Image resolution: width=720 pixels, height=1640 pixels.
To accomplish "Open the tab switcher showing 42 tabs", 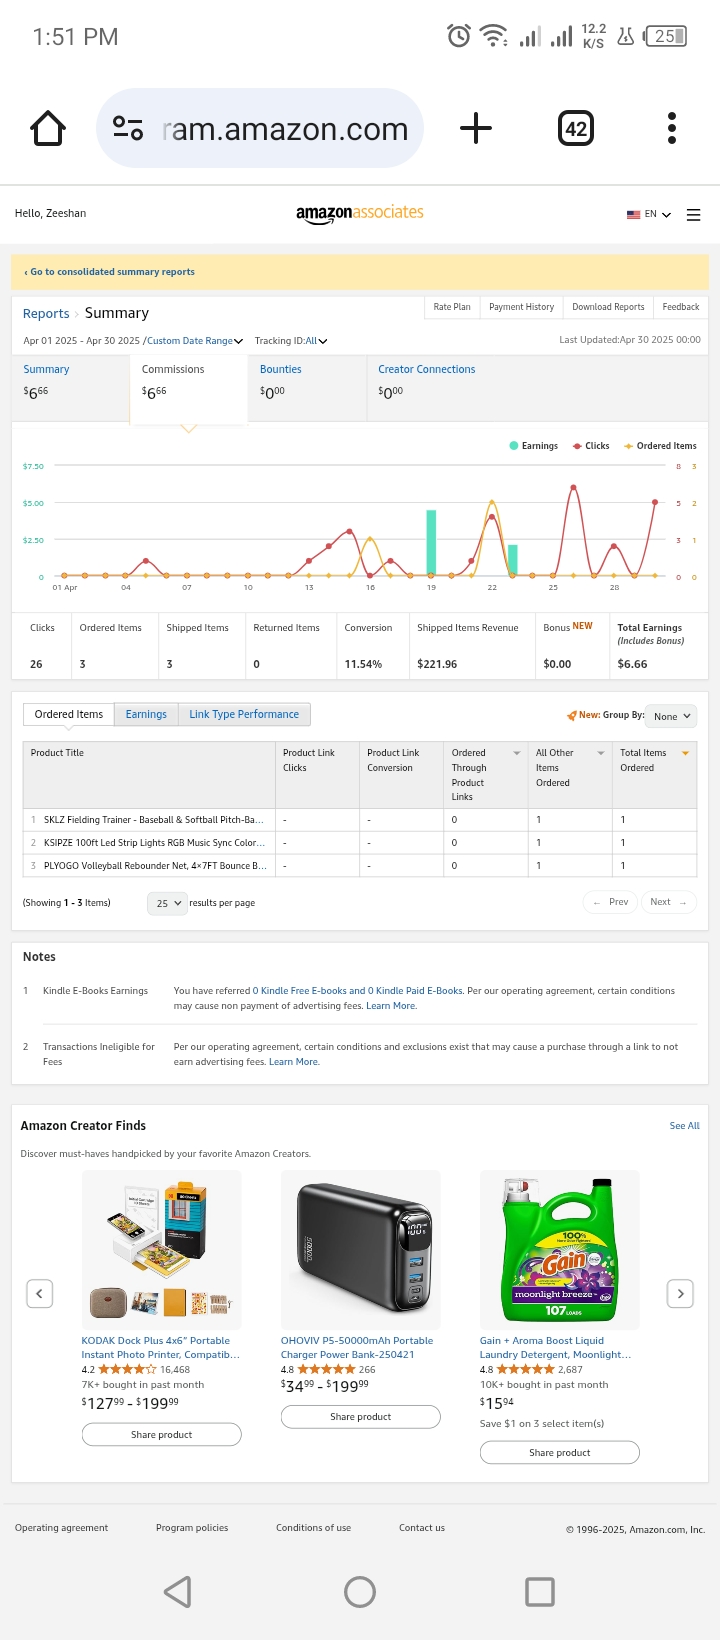I will (575, 128).
